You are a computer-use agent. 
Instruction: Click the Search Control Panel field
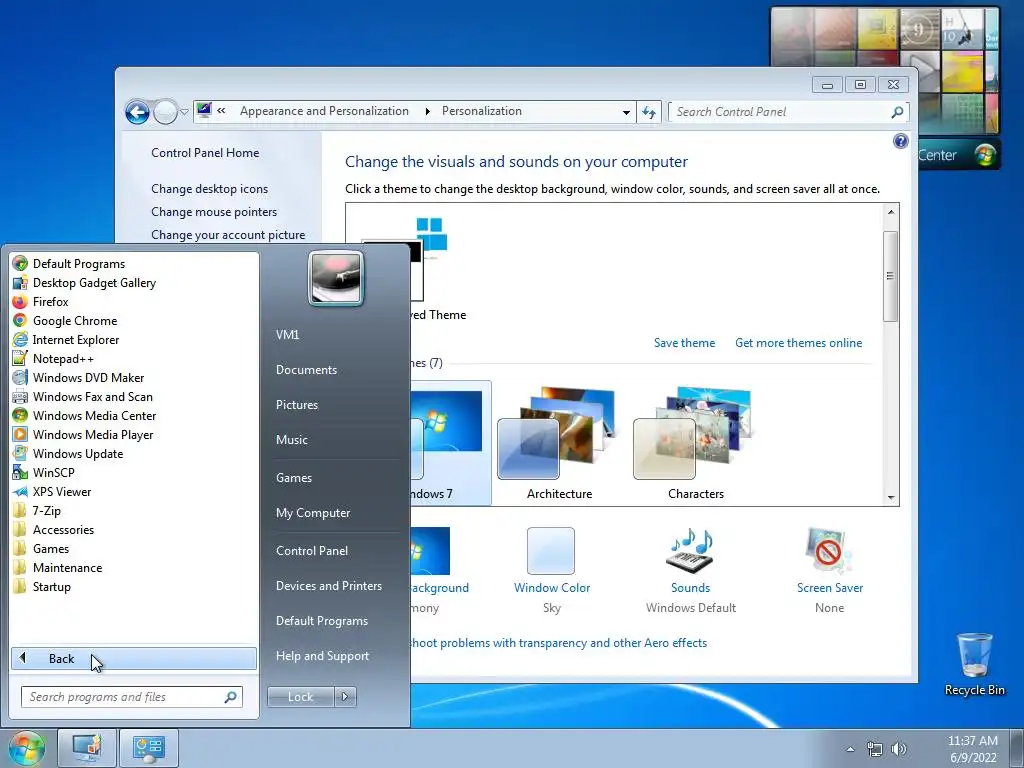(x=788, y=112)
